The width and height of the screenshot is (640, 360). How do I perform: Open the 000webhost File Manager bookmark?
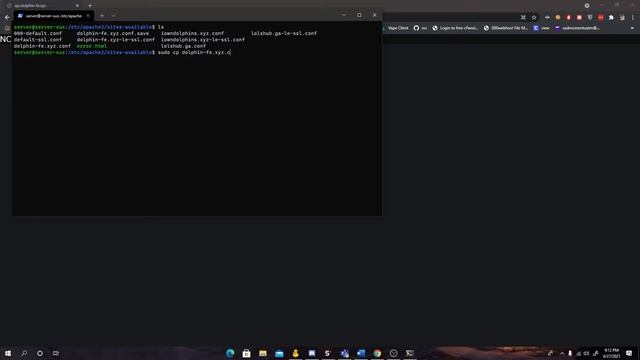(506, 28)
